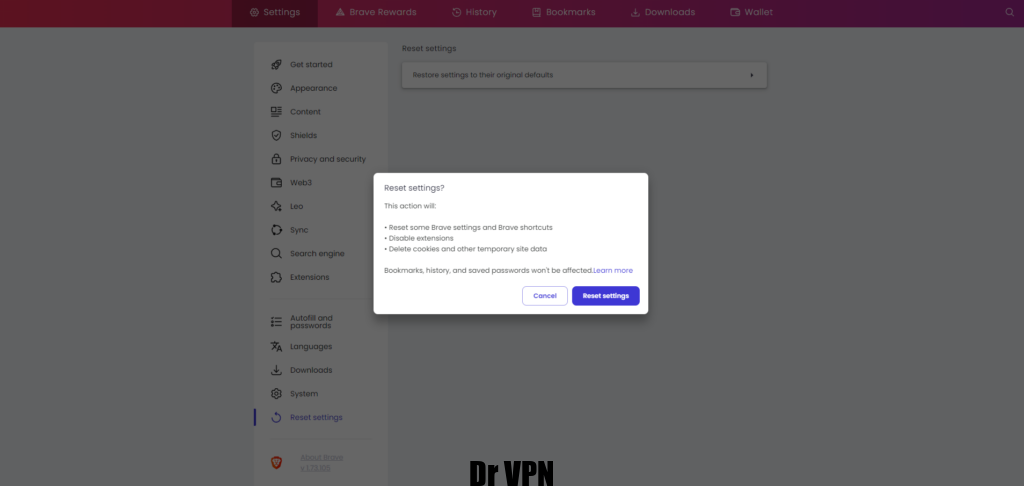The width and height of the screenshot is (1024, 486).
Task: Open the Extensions puzzle icon
Action: 276,277
